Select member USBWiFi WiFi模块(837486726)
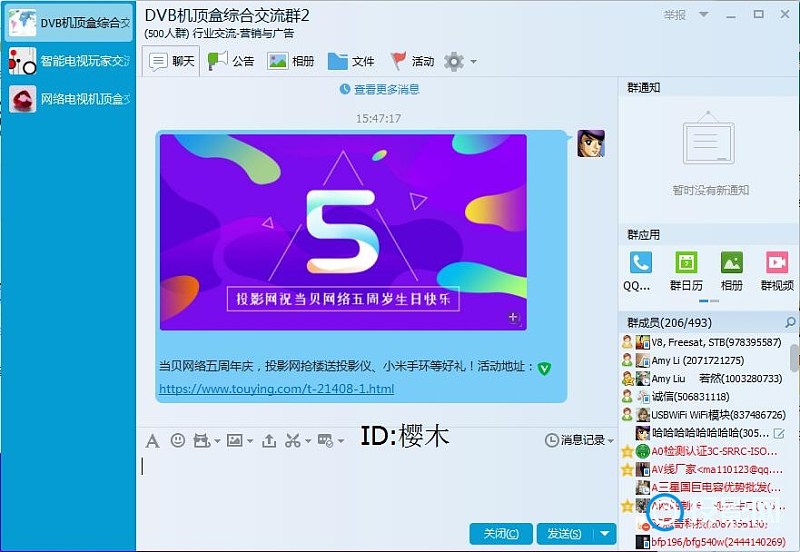Viewport: 800px width, 552px height. coord(704,415)
